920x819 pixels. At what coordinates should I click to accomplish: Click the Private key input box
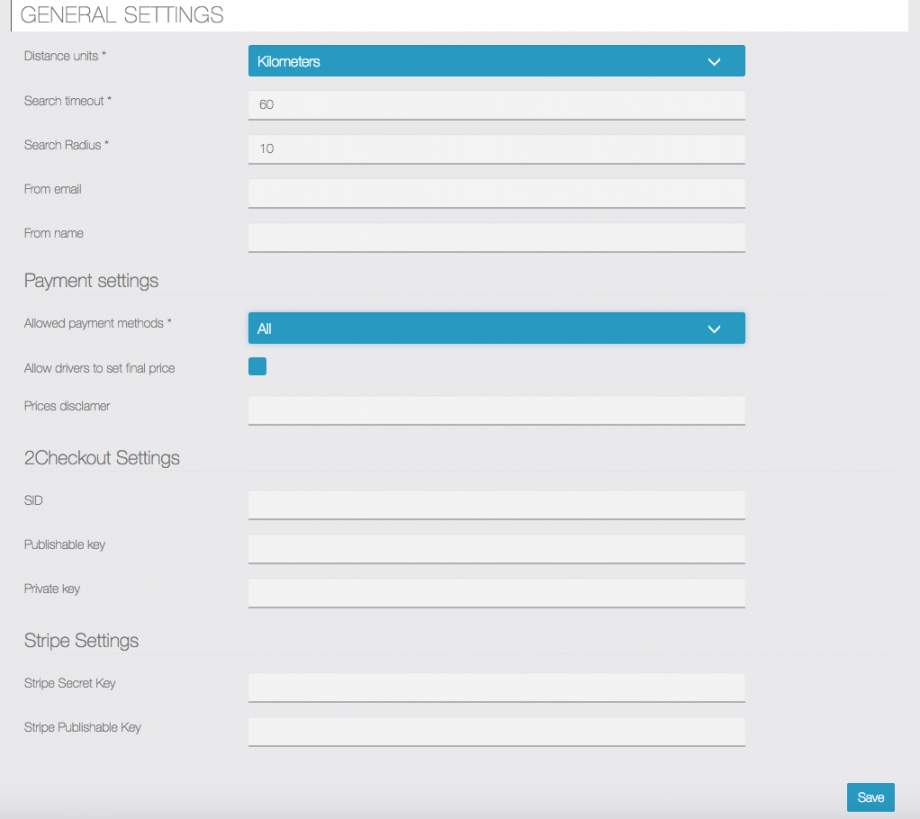click(496, 592)
